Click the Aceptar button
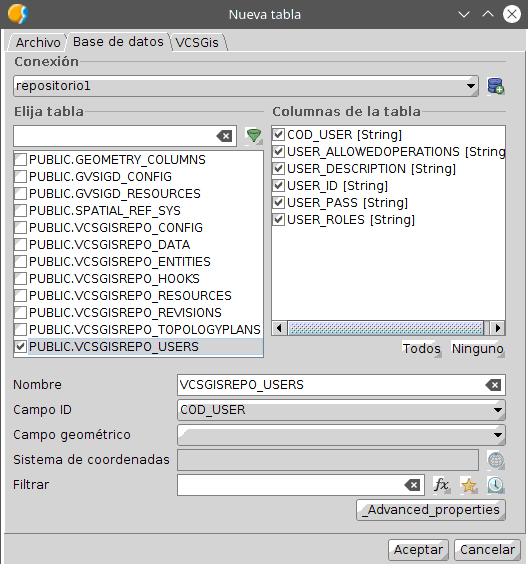 pos(418,550)
